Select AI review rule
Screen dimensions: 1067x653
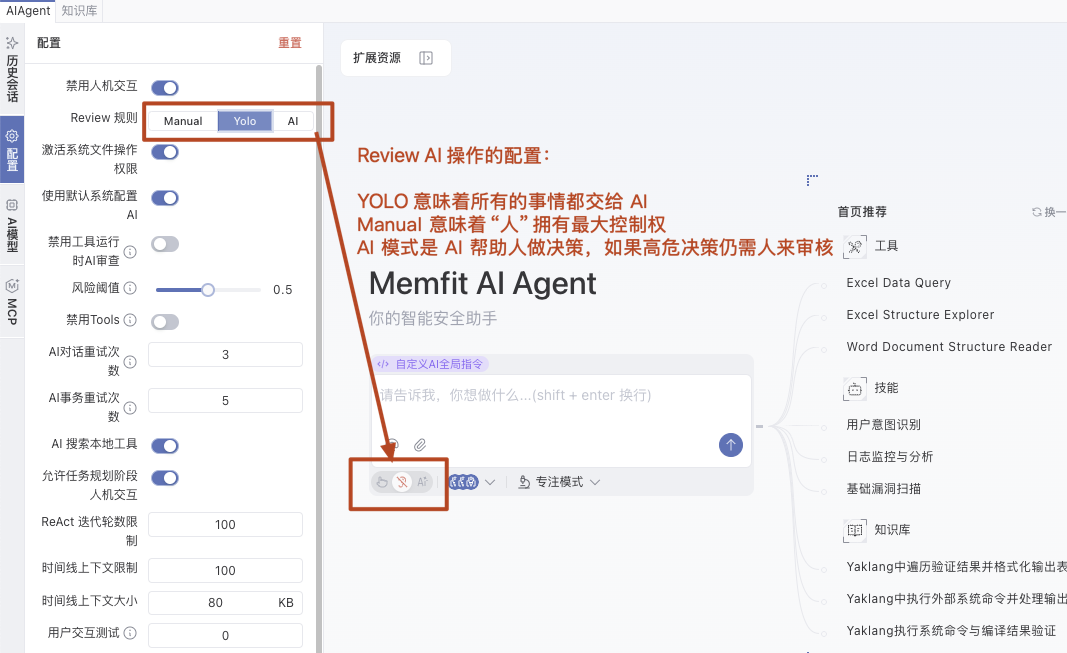(293, 121)
